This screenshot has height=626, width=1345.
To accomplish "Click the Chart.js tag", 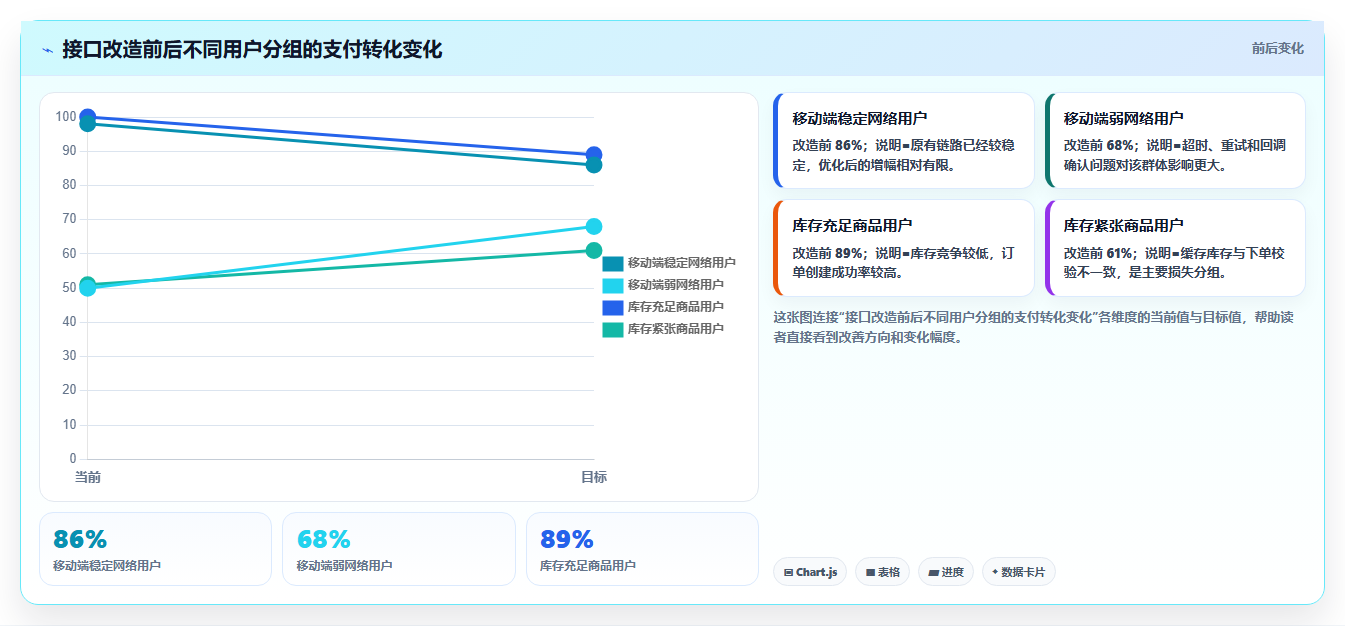I will click(810, 572).
